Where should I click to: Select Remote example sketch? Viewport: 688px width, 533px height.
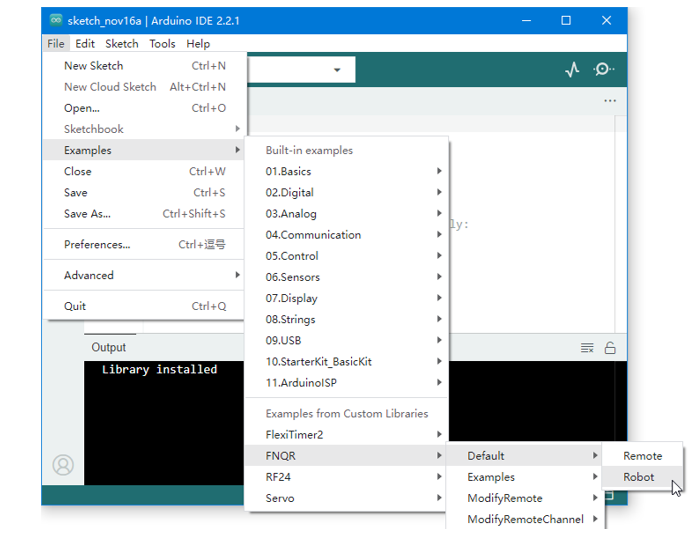pos(642,456)
